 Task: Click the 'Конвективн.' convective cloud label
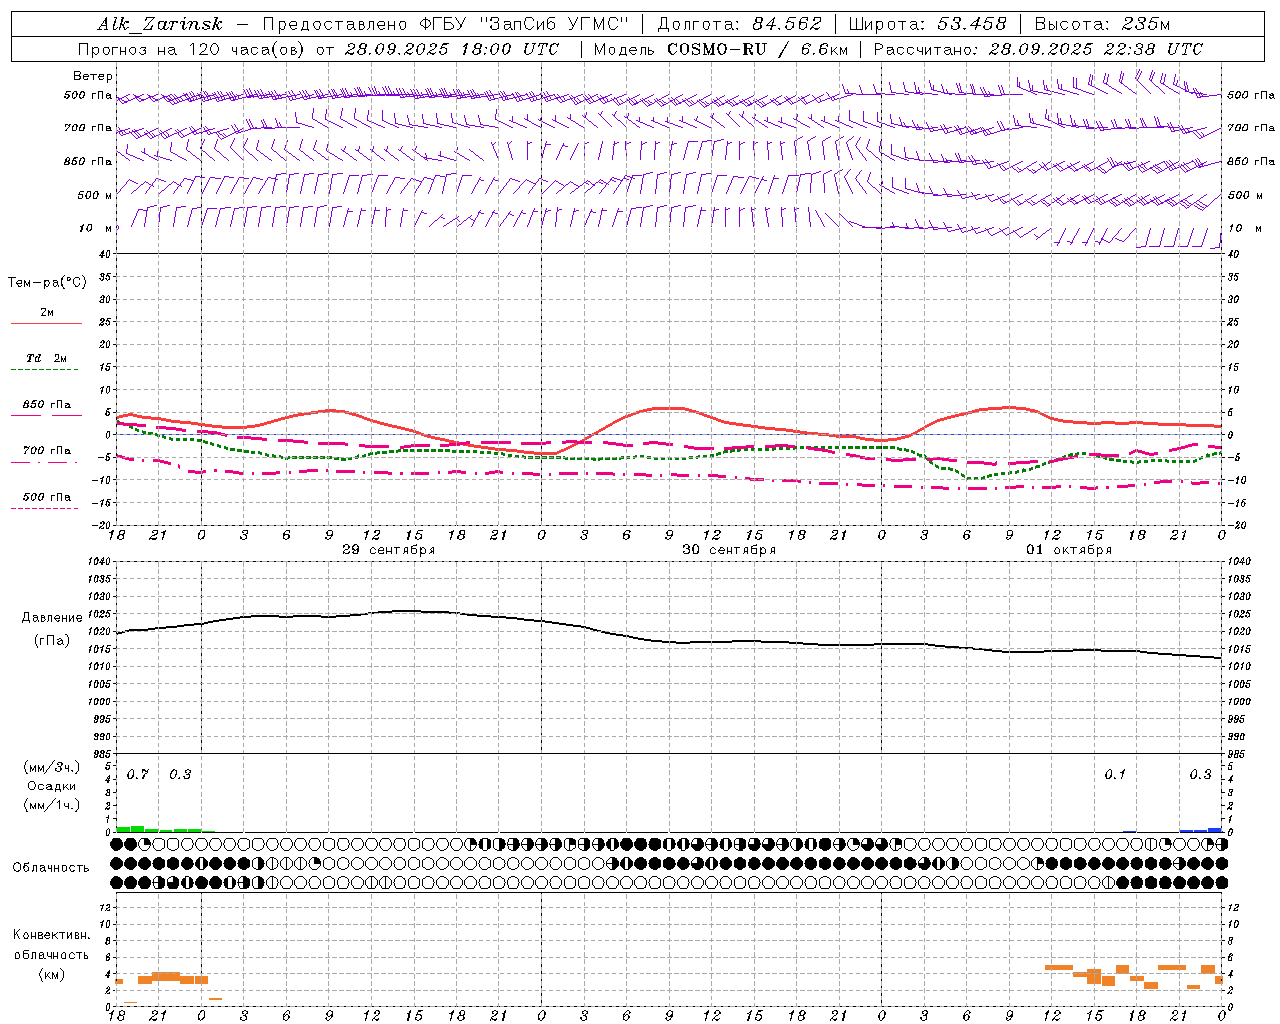[x=51, y=935]
